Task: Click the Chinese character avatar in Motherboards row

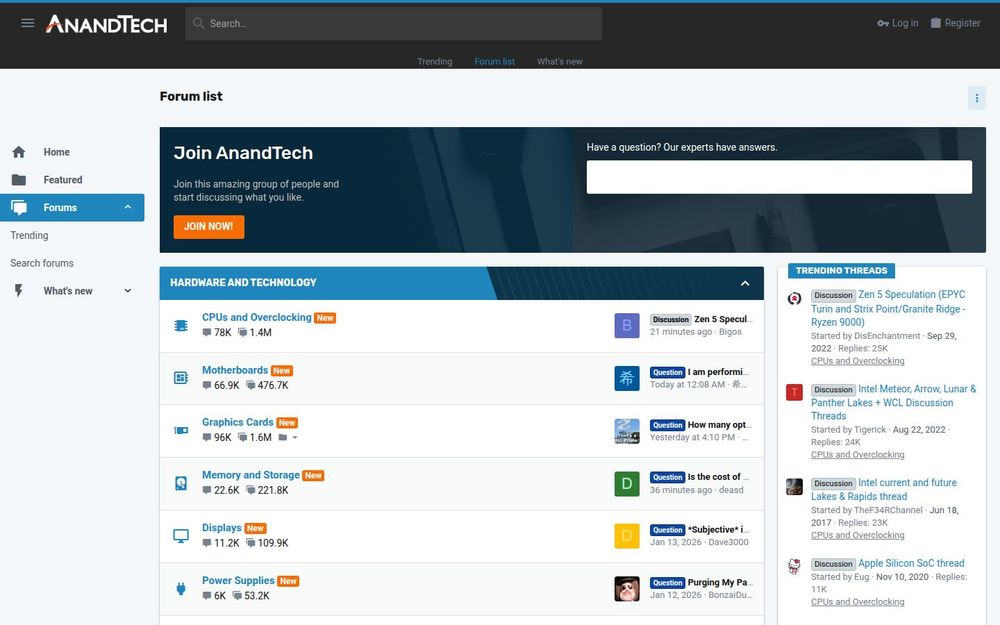Action: (x=627, y=378)
